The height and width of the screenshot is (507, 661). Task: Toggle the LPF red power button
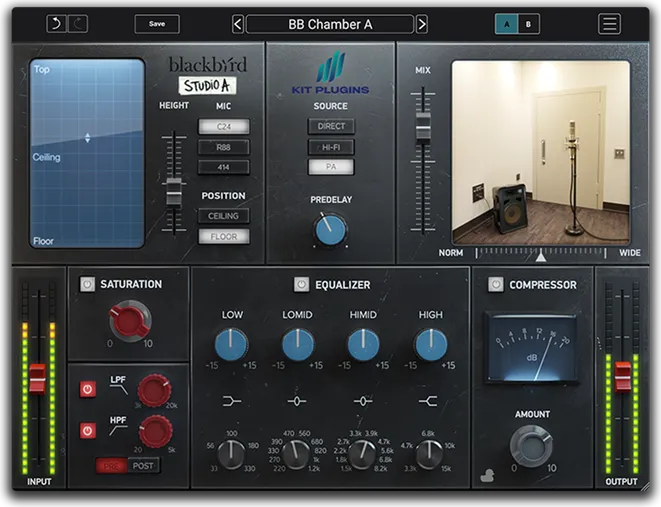pos(87,389)
